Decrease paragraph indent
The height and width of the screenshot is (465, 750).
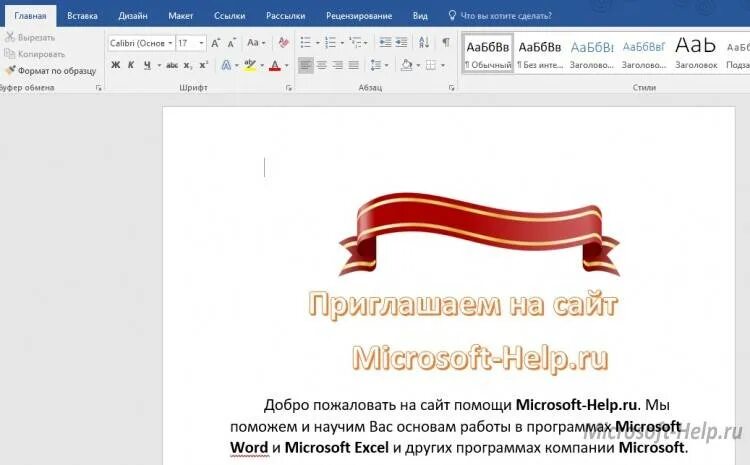click(x=385, y=43)
